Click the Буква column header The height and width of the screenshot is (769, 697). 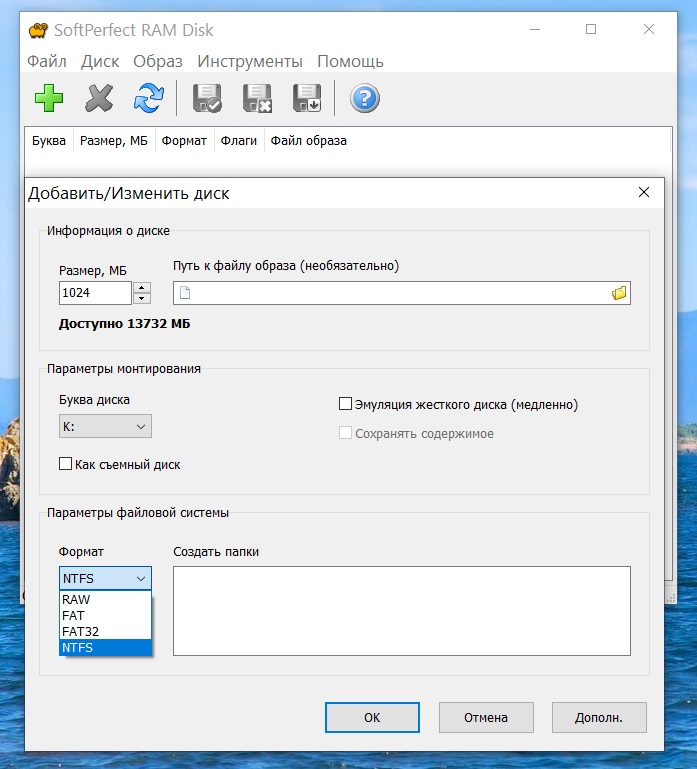click(x=49, y=141)
